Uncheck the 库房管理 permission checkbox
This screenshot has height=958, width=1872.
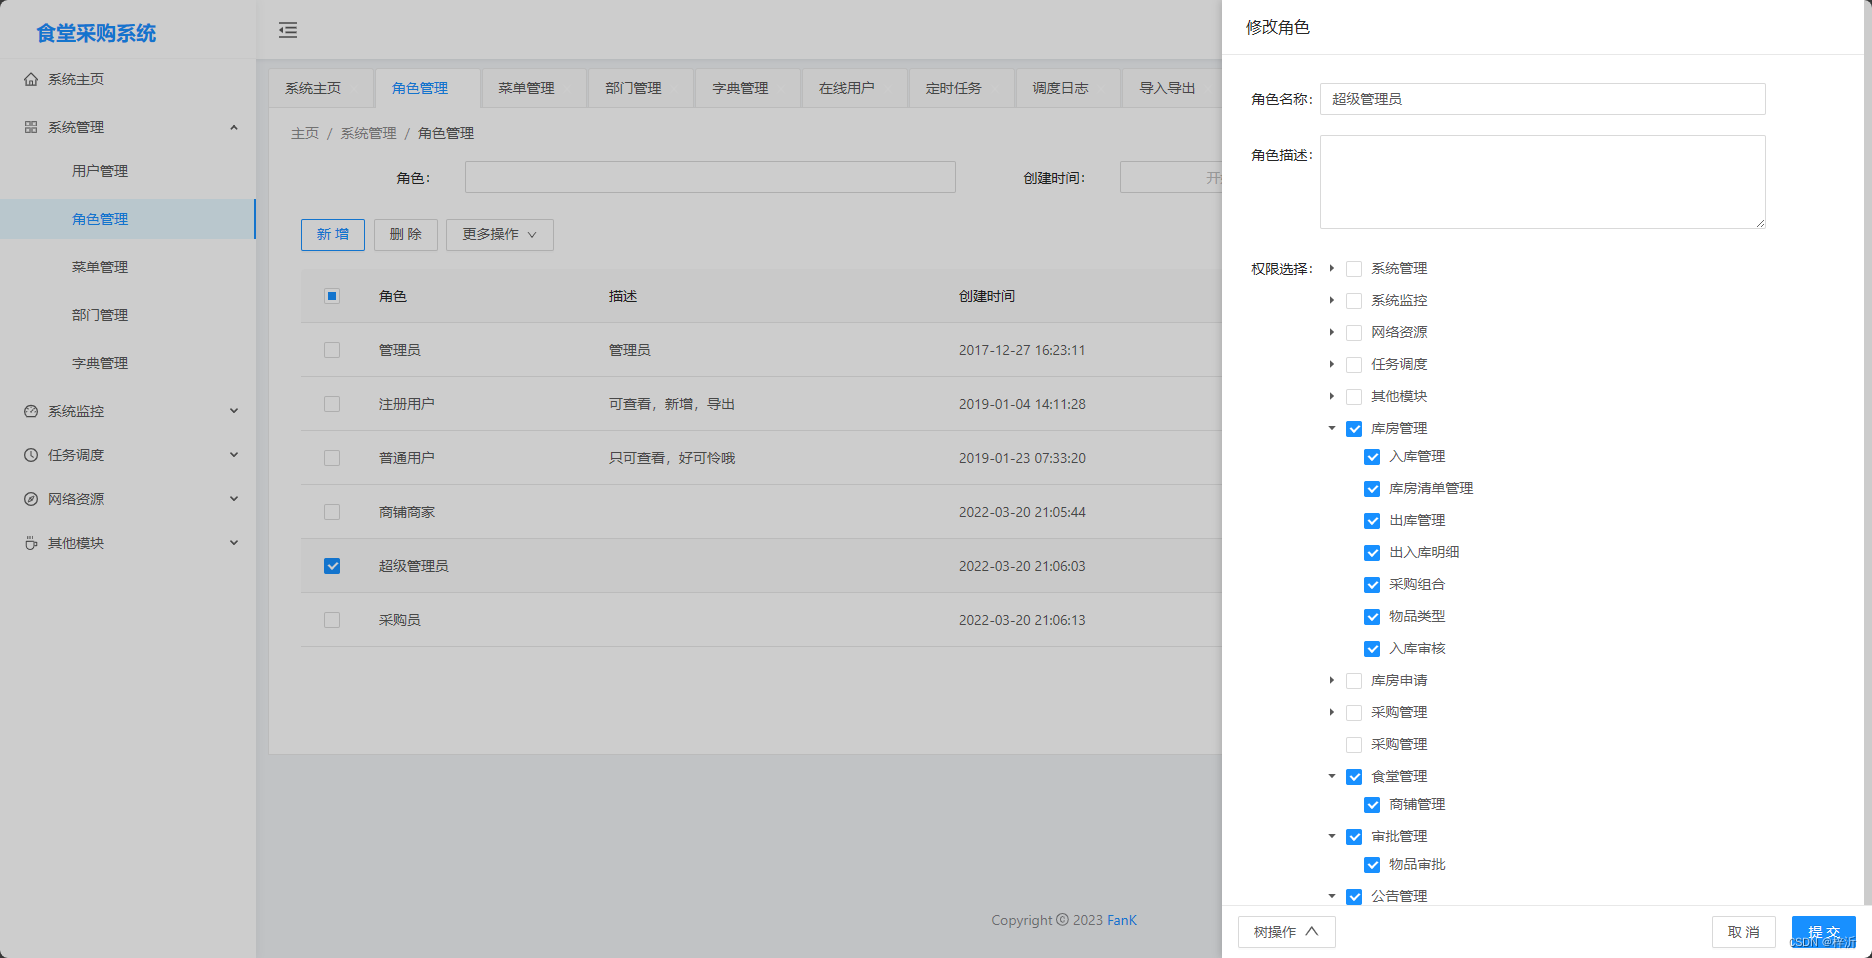1354,429
